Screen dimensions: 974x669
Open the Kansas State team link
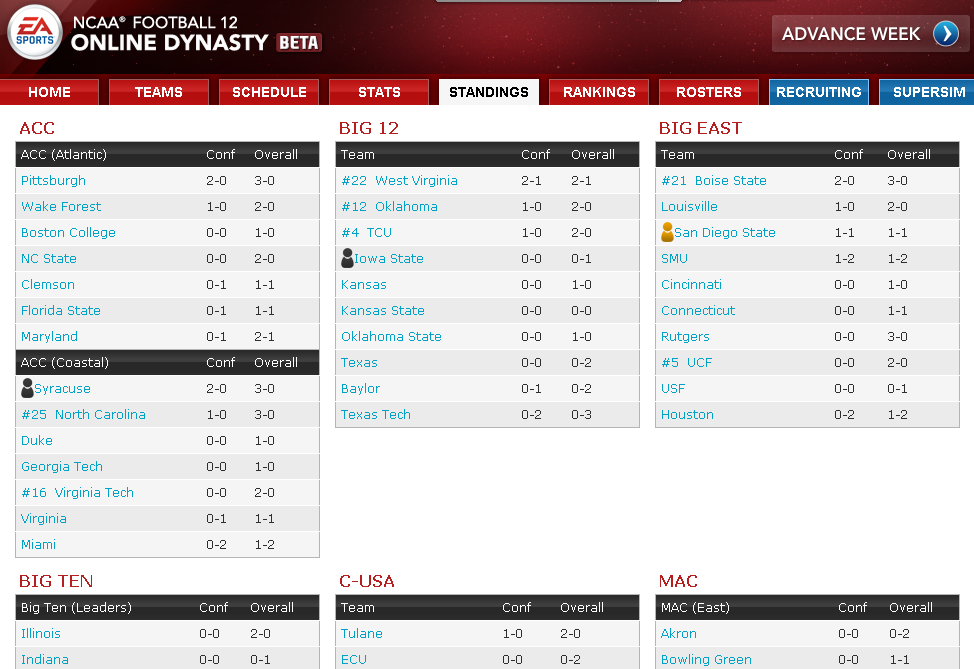point(383,311)
